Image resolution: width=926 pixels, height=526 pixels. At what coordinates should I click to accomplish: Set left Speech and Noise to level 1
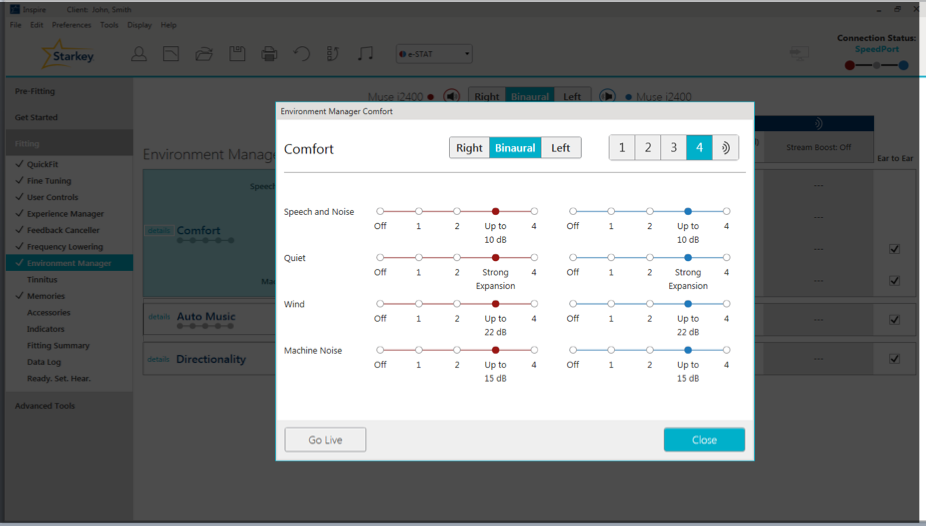pos(611,211)
